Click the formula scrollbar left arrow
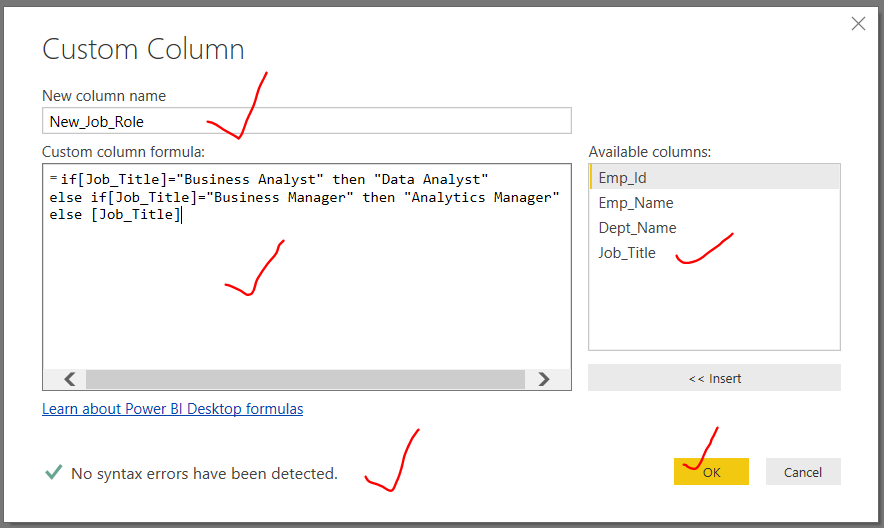This screenshot has width=884, height=528. pyautogui.click(x=70, y=379)
